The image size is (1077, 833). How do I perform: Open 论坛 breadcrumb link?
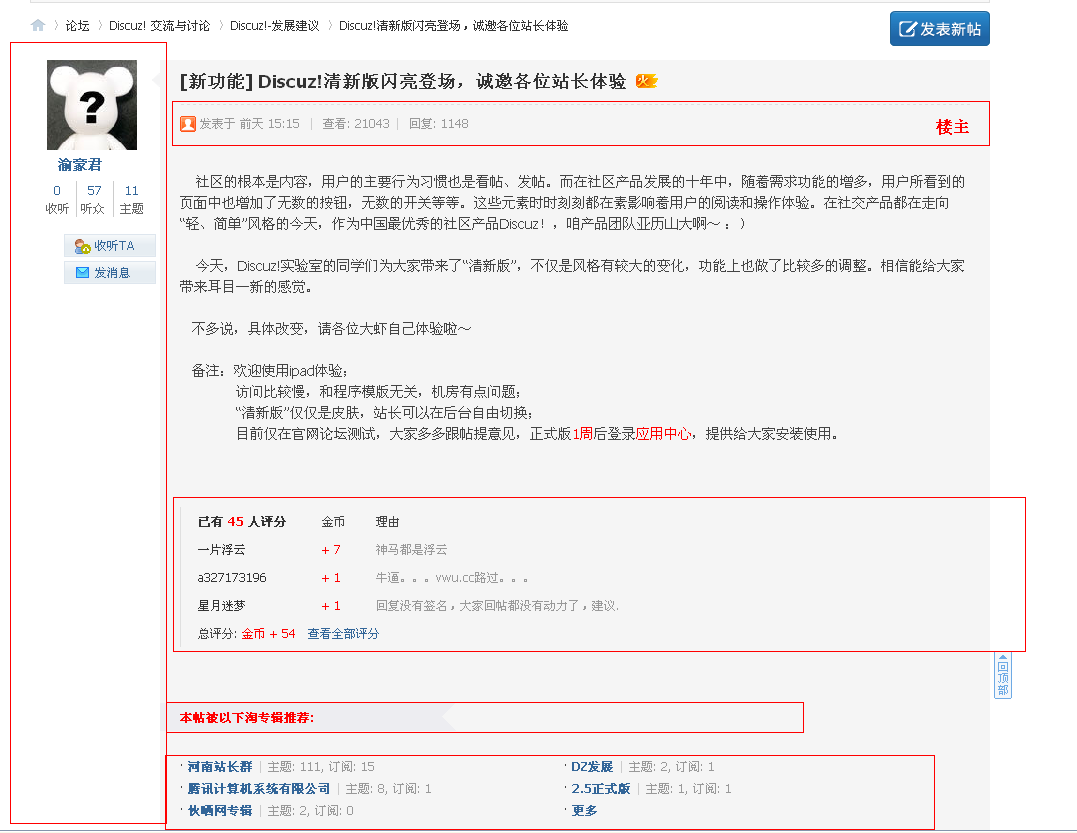click(x=77, y=25)
